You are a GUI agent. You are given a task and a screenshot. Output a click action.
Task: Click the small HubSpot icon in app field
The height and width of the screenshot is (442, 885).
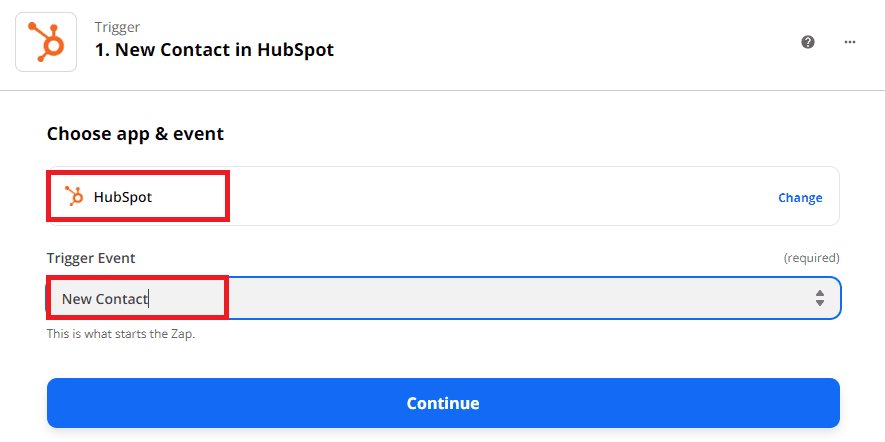pos(74,197)
